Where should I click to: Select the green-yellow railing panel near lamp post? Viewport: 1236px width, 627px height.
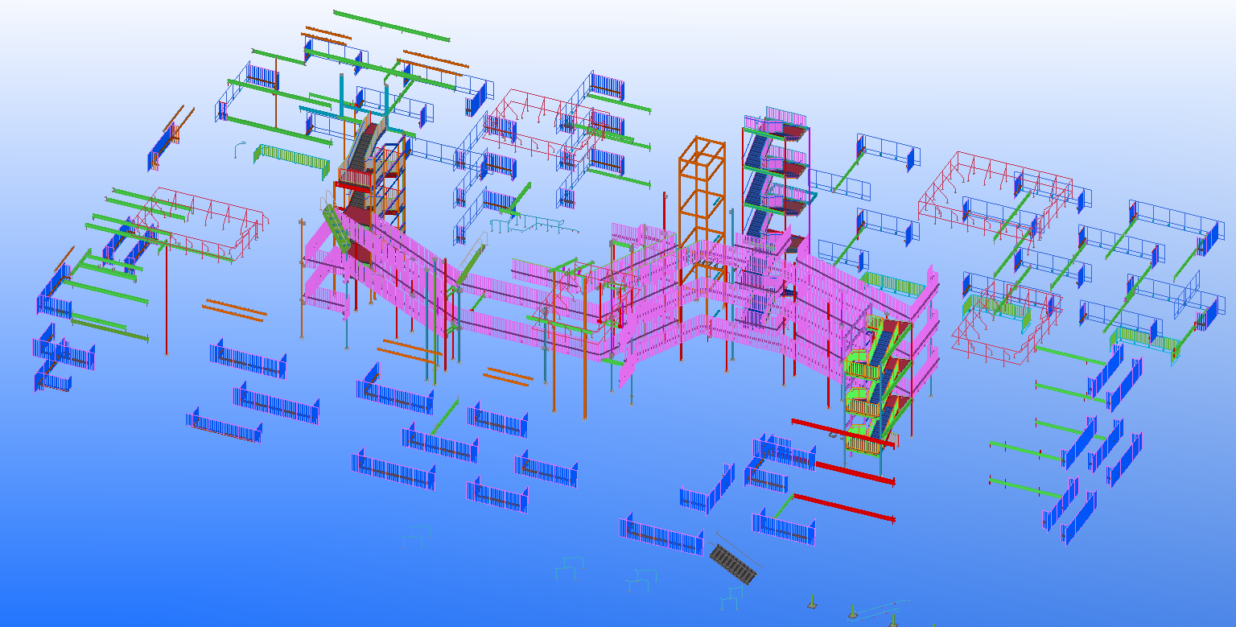[292, 158]
